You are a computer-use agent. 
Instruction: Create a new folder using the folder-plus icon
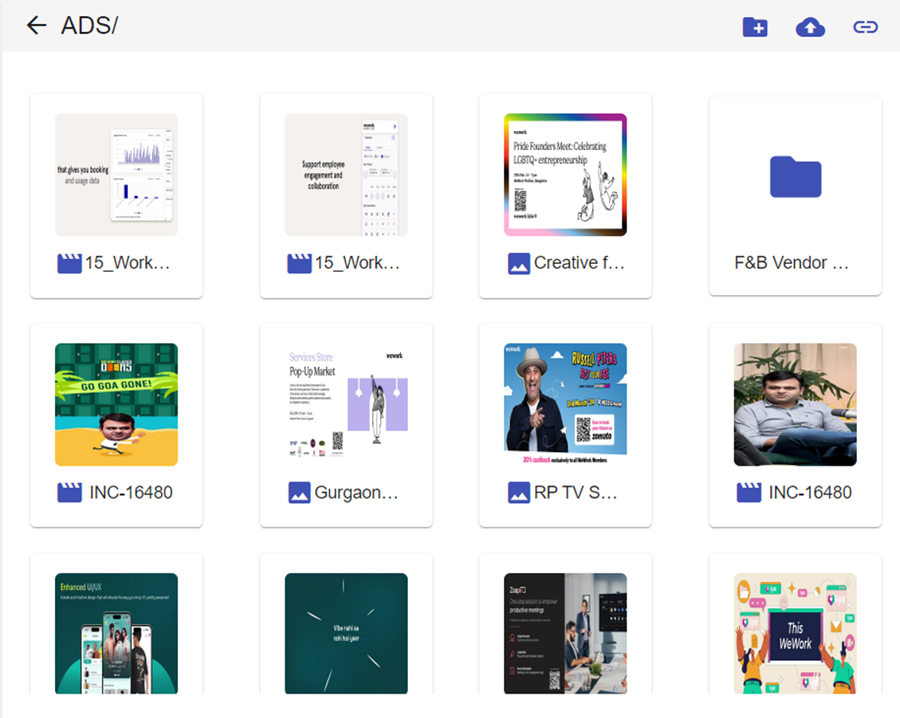coord(755,27)
